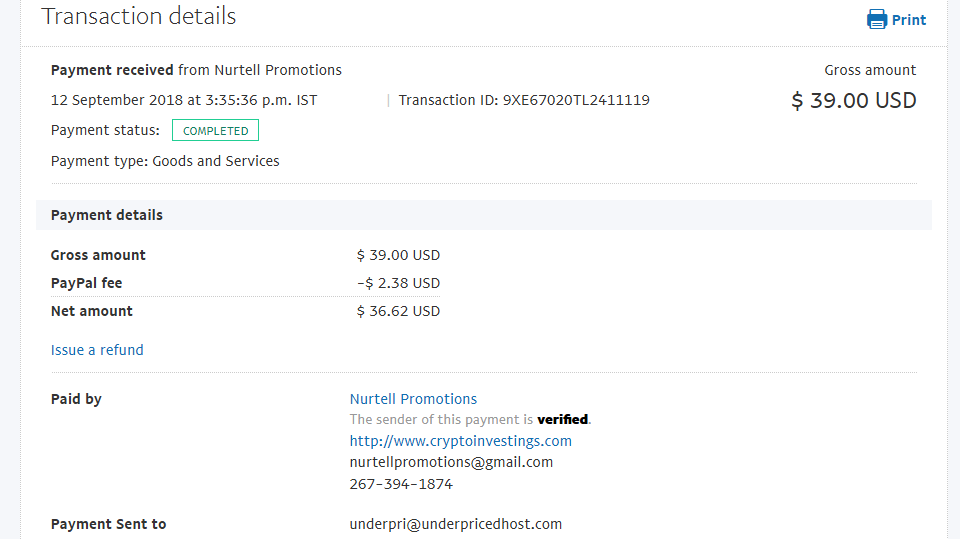This screenshot has height=539, width=960.
Task: Open the Nurtell Promotions payer link
Action: point(413,399)
